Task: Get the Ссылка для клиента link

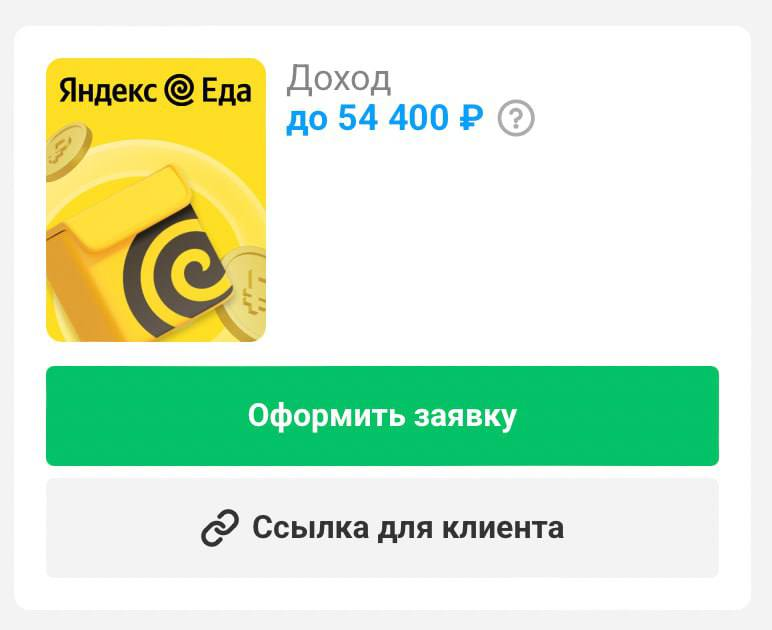Action: pyautogui.click(x=382, y=528)
